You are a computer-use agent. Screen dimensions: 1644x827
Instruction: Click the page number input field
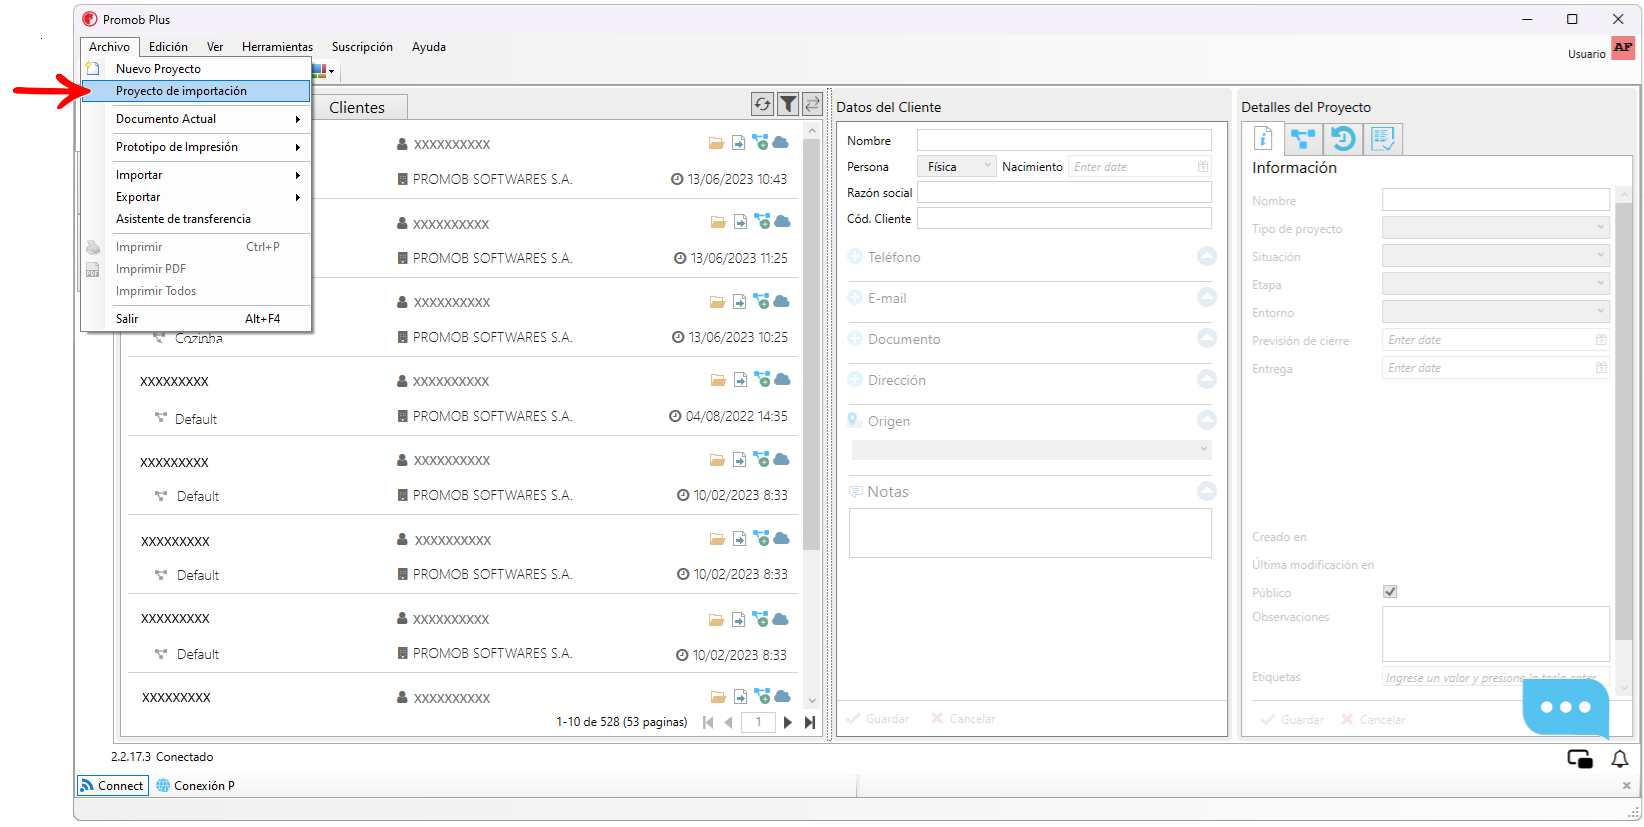tap(758, 722)
